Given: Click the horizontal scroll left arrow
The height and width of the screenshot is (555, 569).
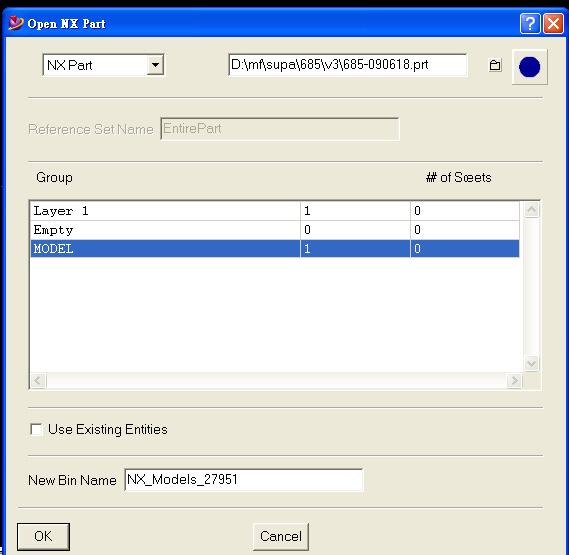Looking at the screenshot, I should tap(38, 380).
